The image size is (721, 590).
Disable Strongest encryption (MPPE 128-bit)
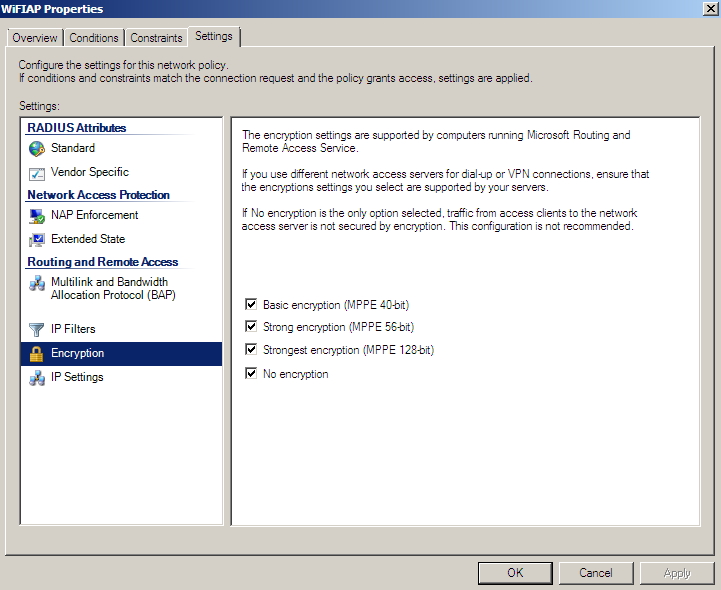pos(250,350)
